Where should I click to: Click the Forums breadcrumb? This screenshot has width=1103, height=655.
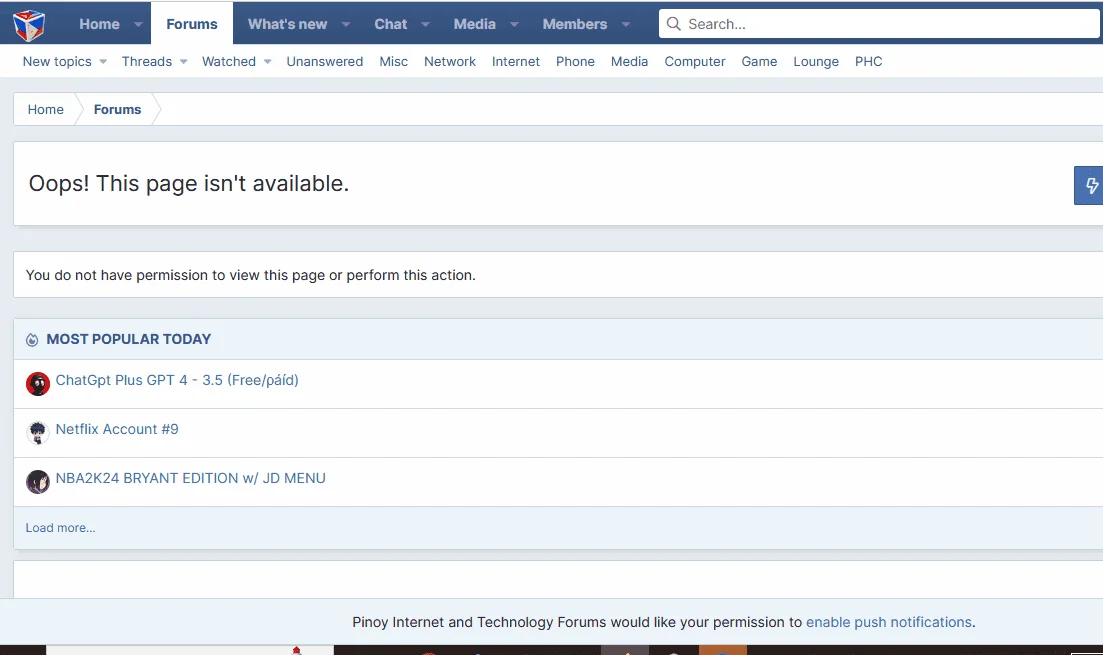click(x=117, y=109)
